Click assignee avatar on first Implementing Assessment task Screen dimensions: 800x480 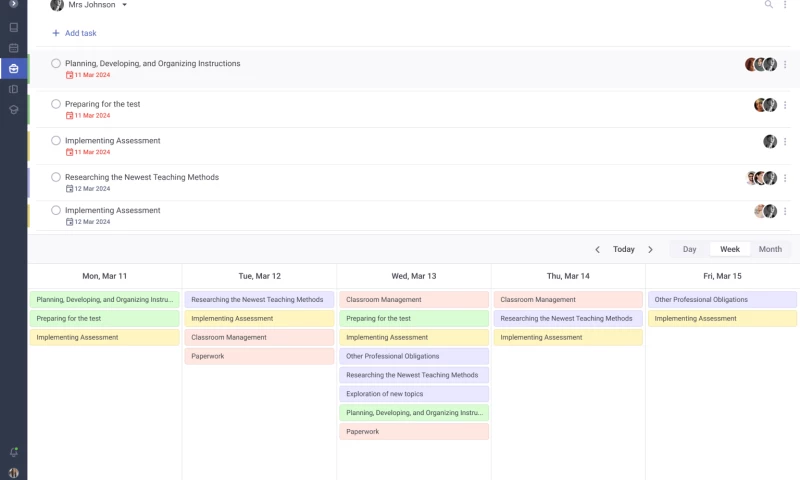pos(770,141)
